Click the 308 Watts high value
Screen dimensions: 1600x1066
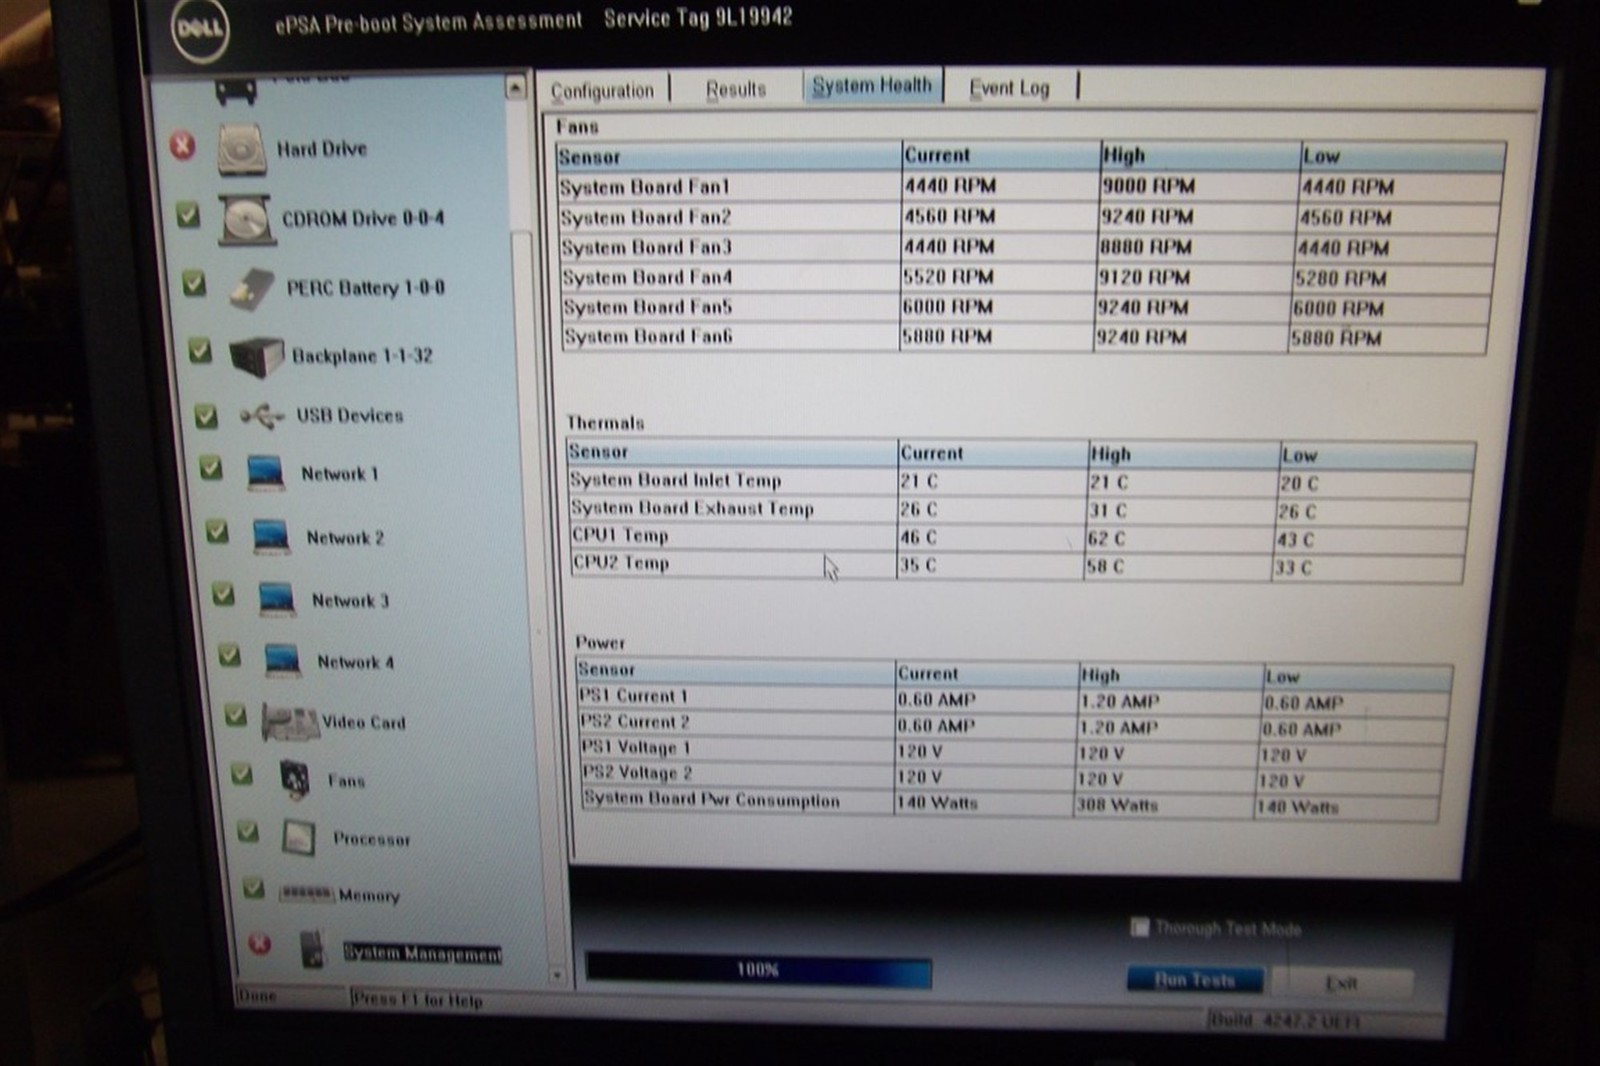click(x=1117, y=804)
